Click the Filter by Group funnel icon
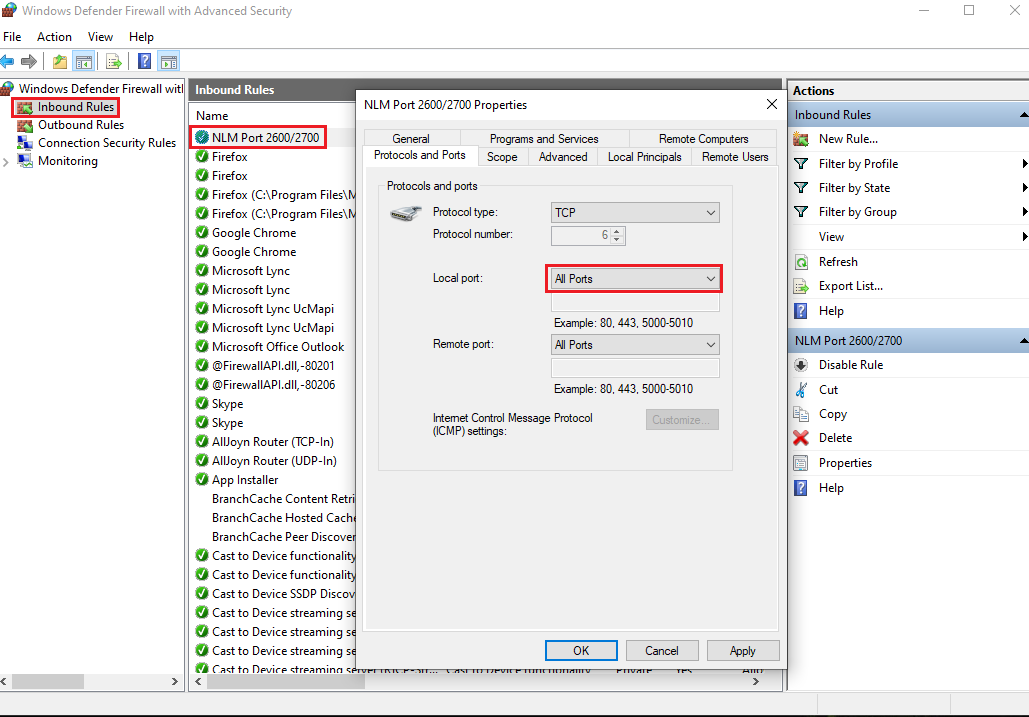This screenshot has width=1029, height=717. coord(801,212)
